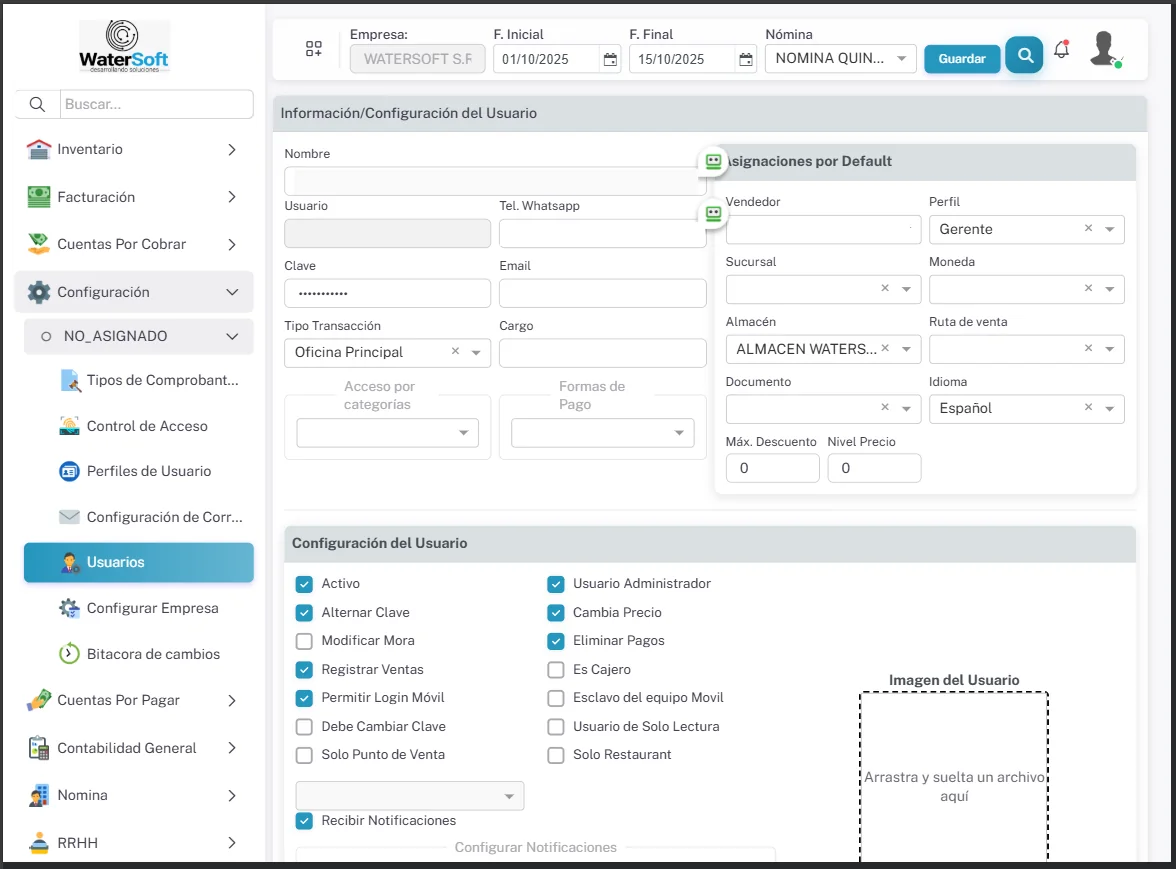This screenshot has width=1176, height=869.
Task: Click the search magnifier icon in sidebar
Action: 38,104
